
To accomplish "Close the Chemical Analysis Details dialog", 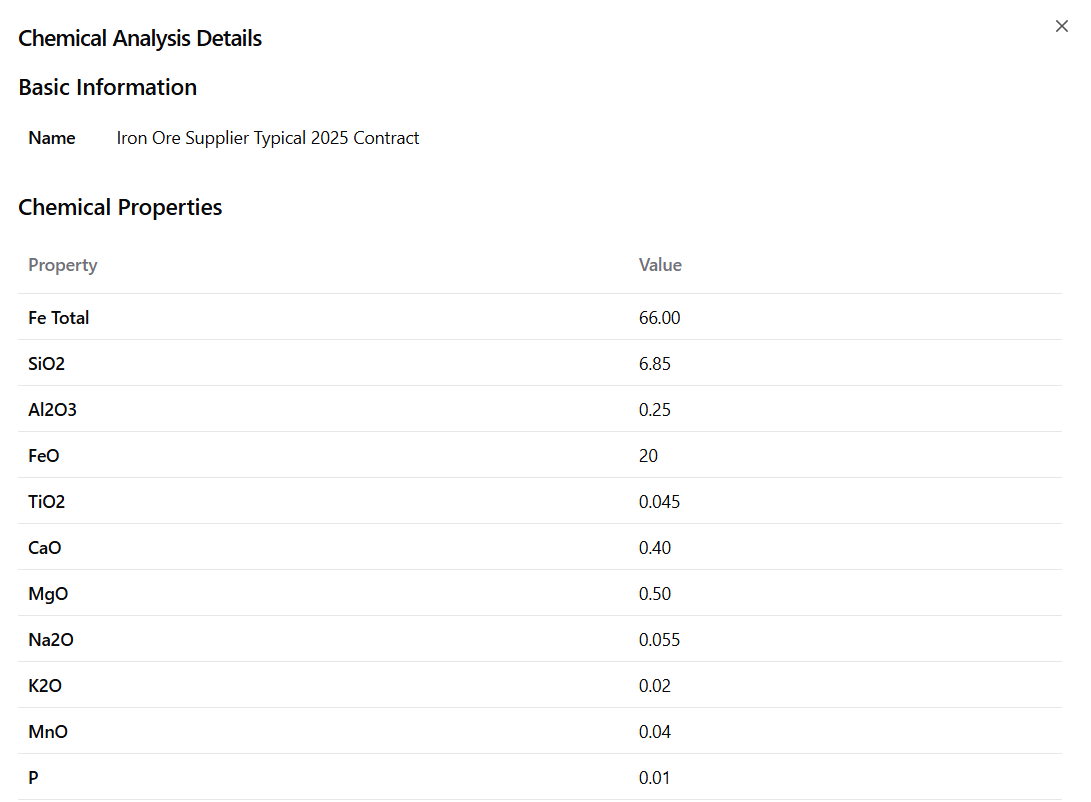I will coord(1061,26).
